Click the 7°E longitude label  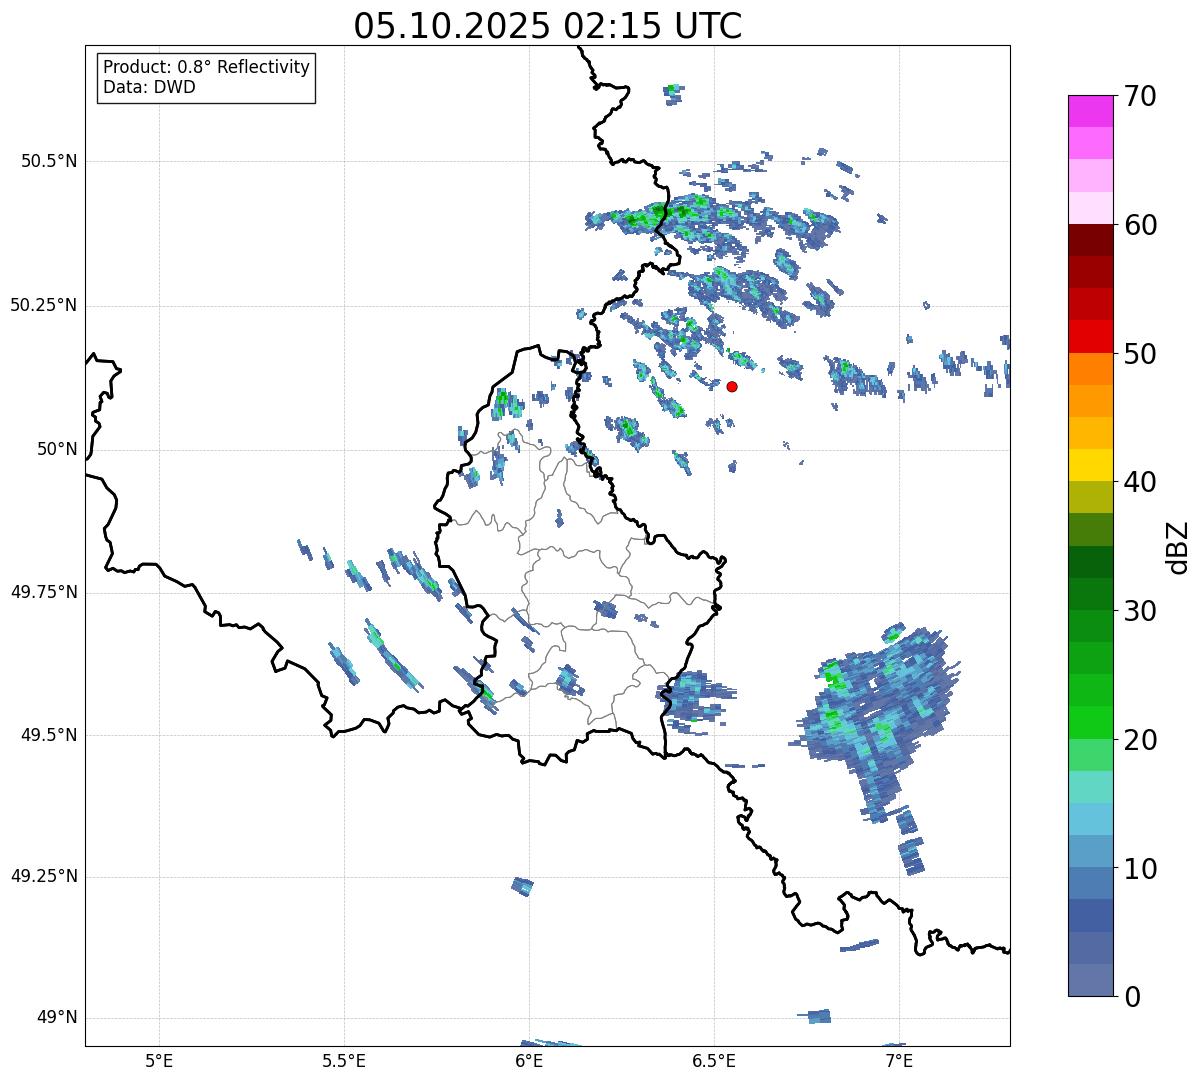899,1060
